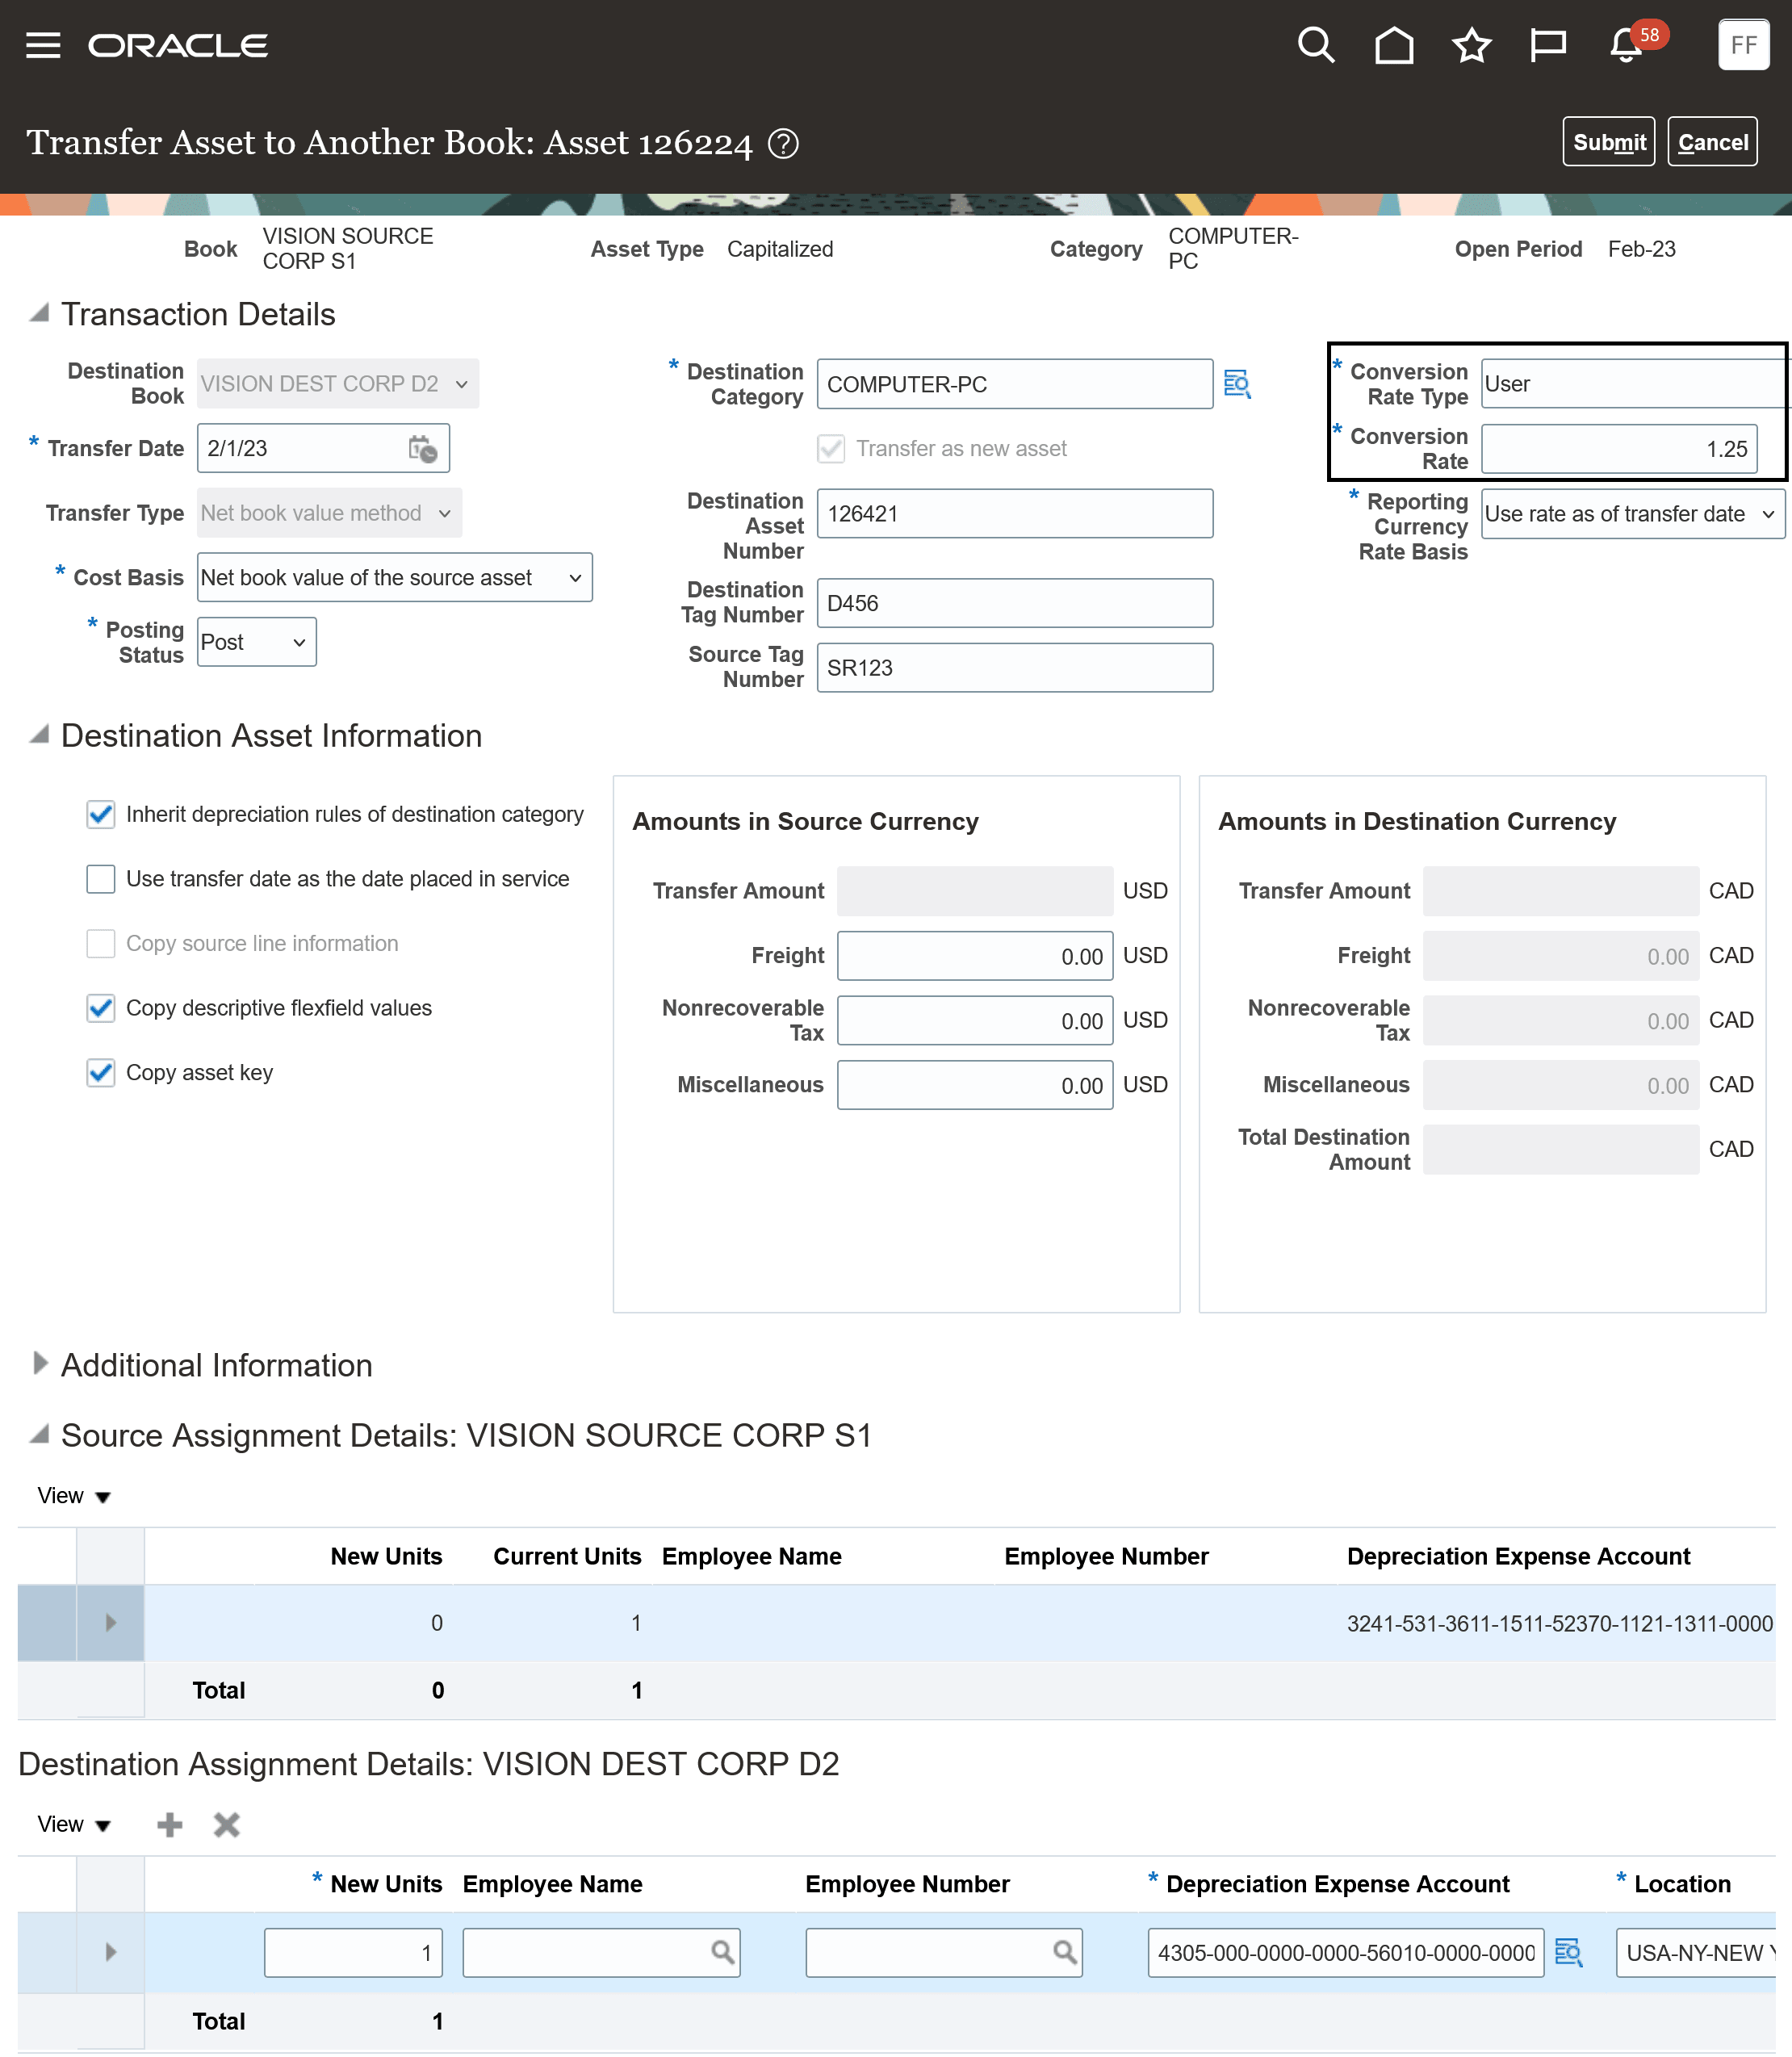Open View menu in Source Assignment Details
This screenshot has height=2057, width=1792.
(73, 1496)
